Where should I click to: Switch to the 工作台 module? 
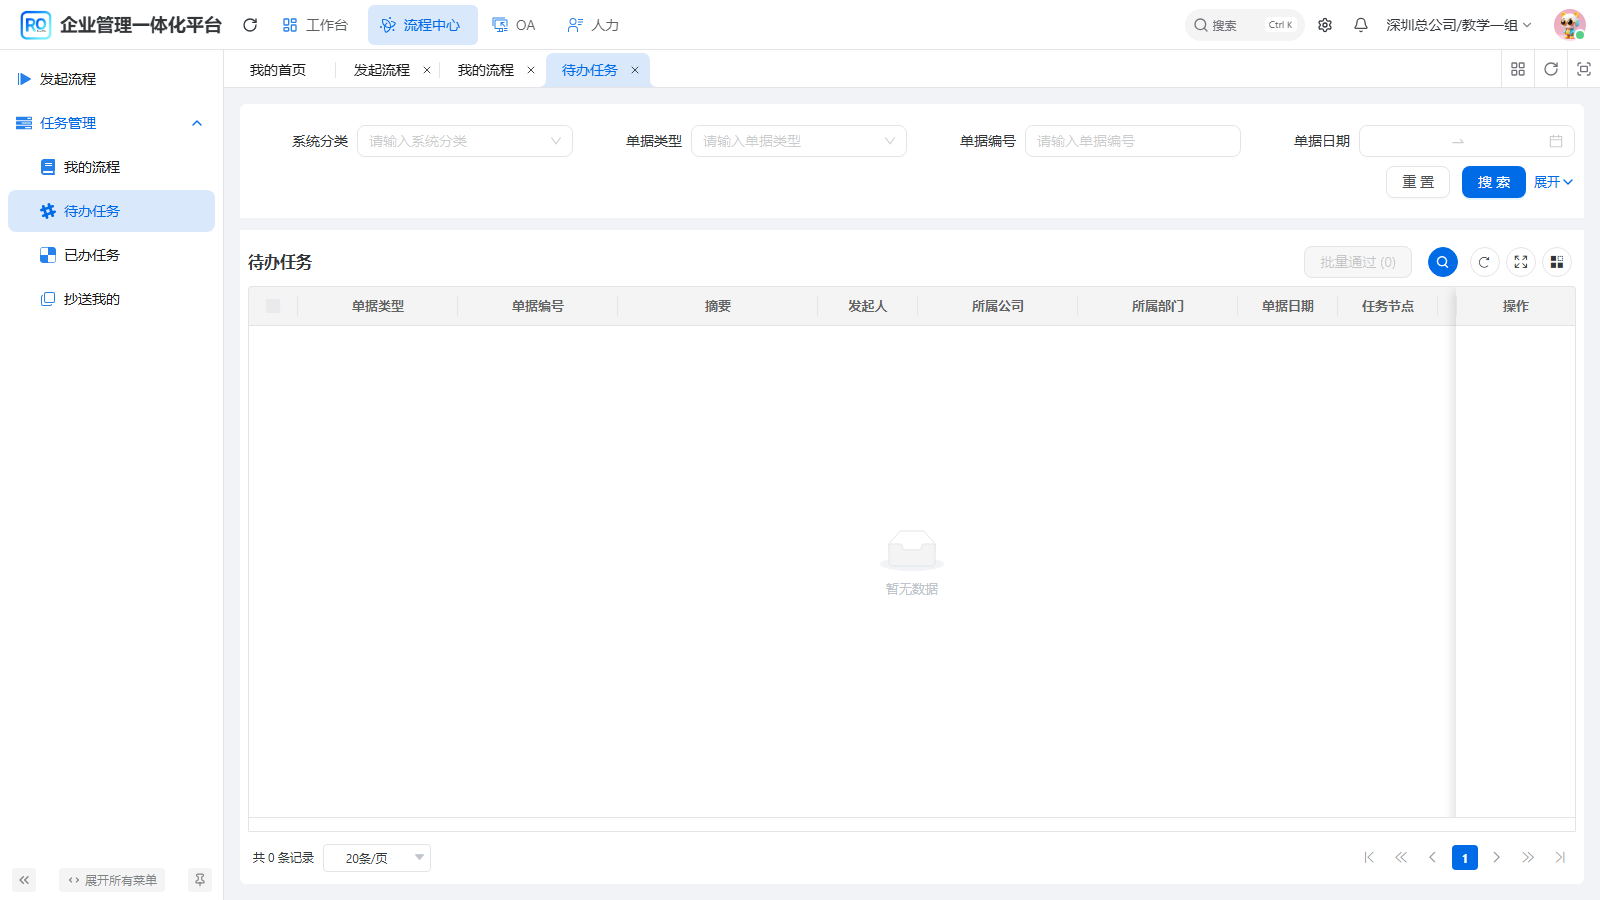coord(315,25)
